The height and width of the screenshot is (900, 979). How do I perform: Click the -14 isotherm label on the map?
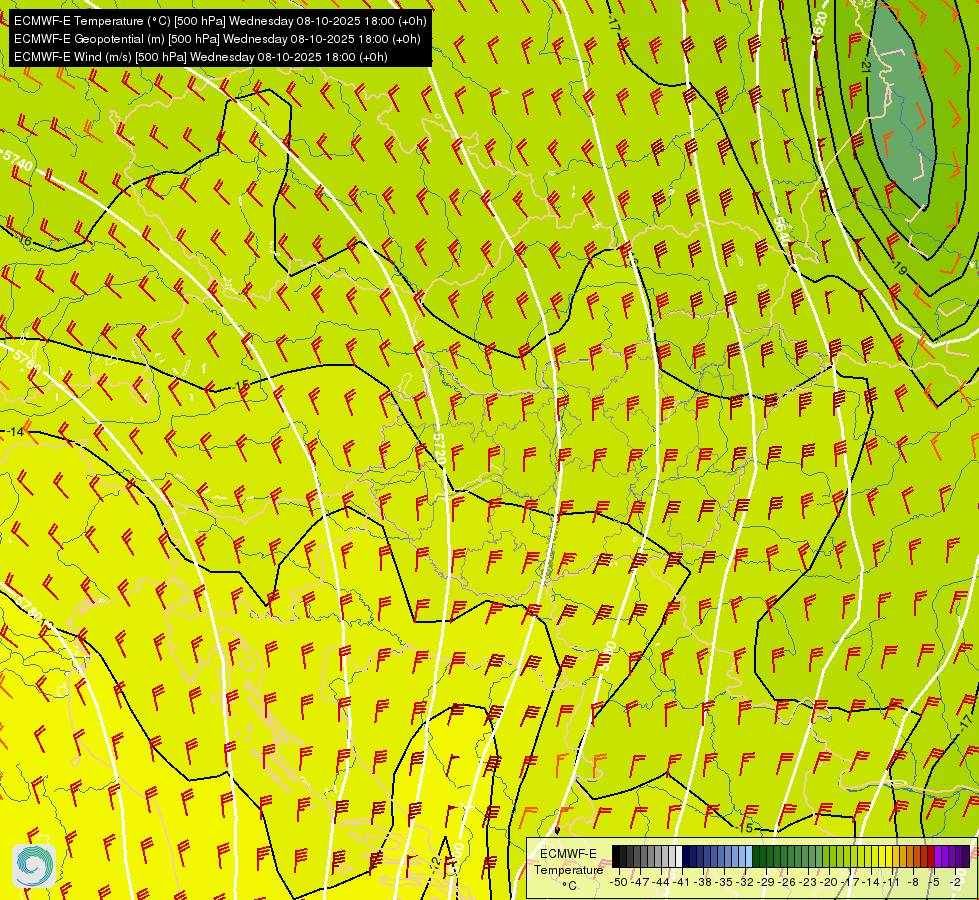click(x=15, y=432)
